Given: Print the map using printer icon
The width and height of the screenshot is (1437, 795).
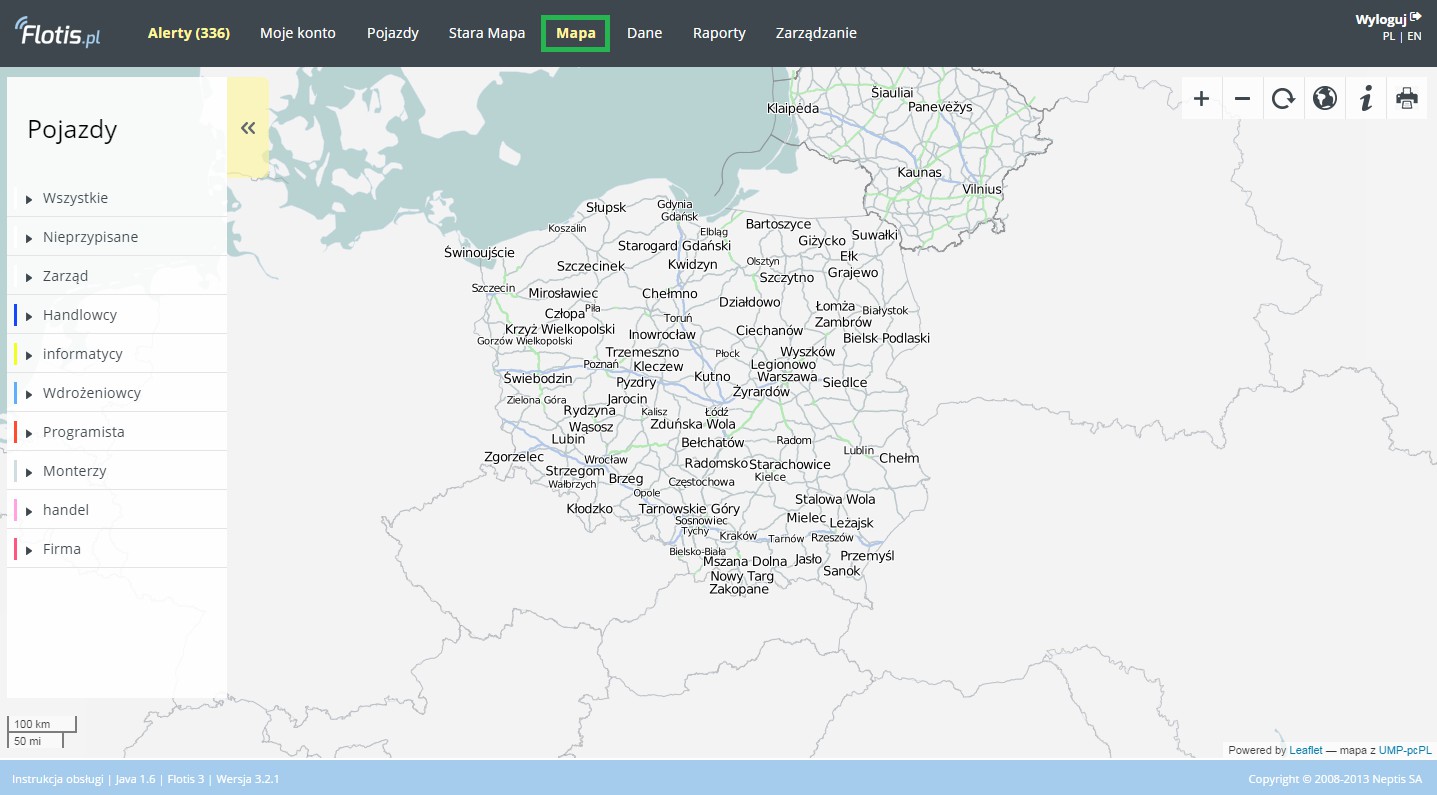Looking at the screenshot, I should click(x=1406, y=98).
